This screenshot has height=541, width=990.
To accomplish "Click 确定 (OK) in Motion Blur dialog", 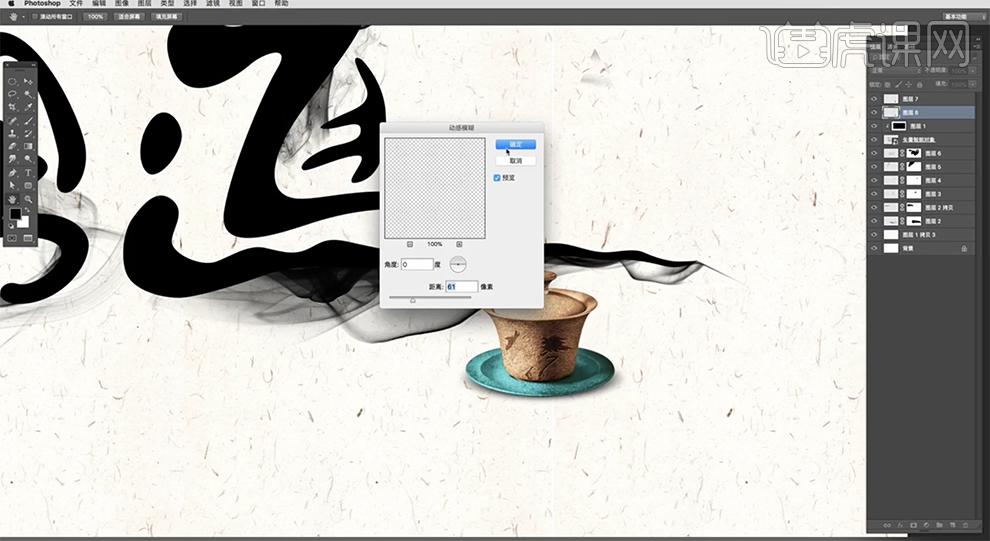I will (516, 145).
